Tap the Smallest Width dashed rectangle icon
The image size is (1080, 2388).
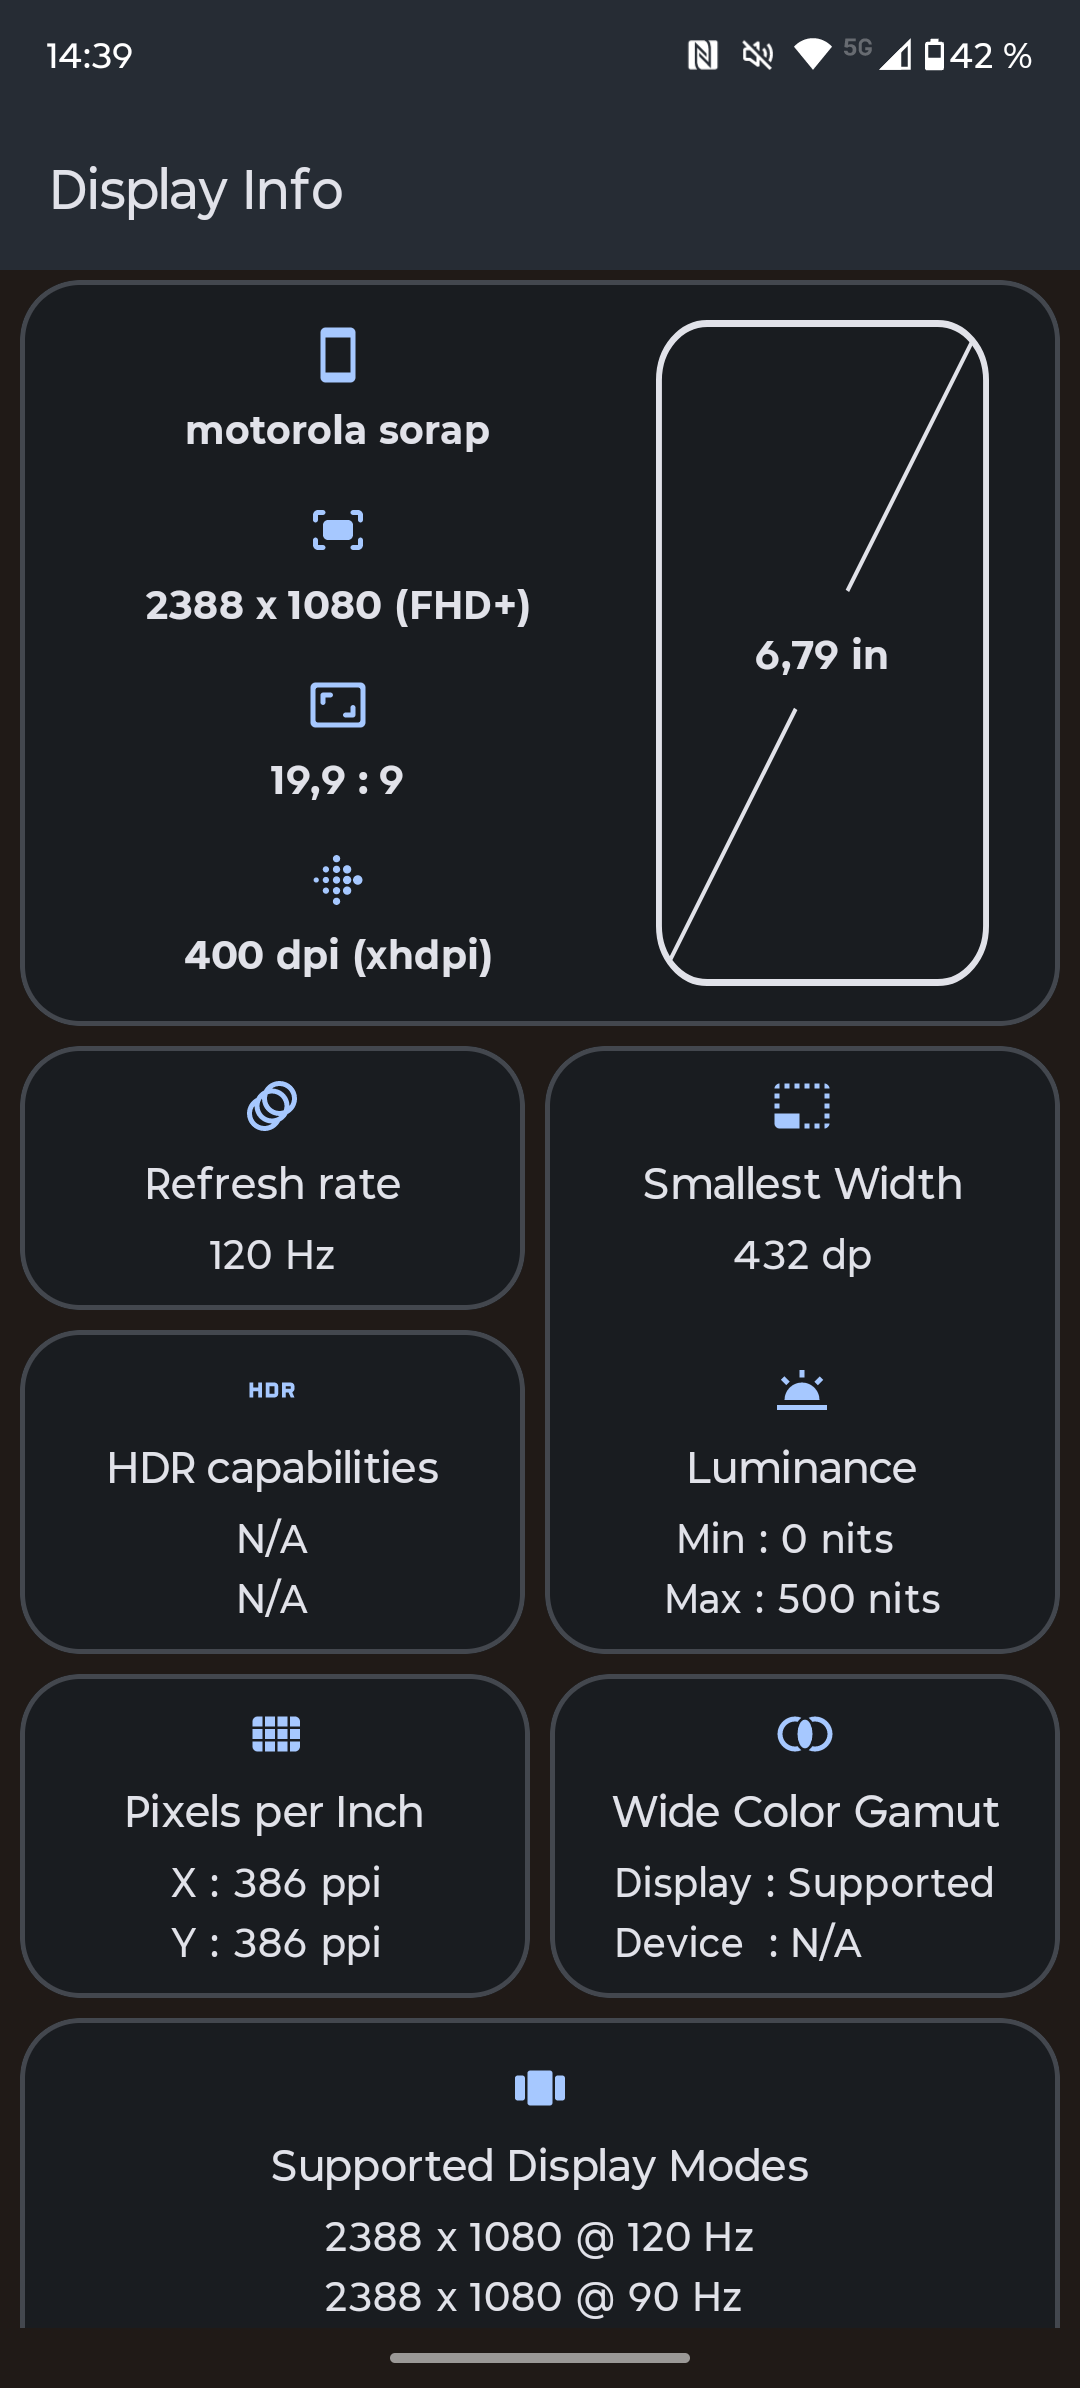click(x=802, y=1106)
